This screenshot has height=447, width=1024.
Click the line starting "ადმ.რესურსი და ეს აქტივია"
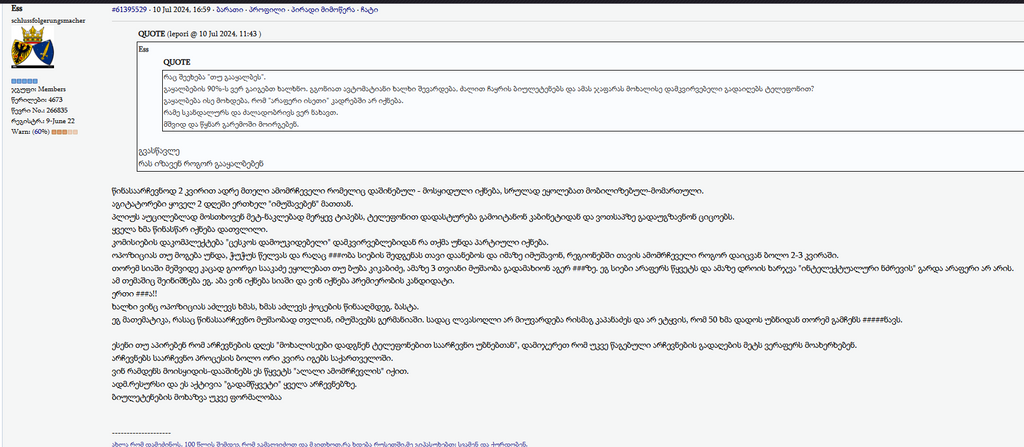click(x=235, y=384)
